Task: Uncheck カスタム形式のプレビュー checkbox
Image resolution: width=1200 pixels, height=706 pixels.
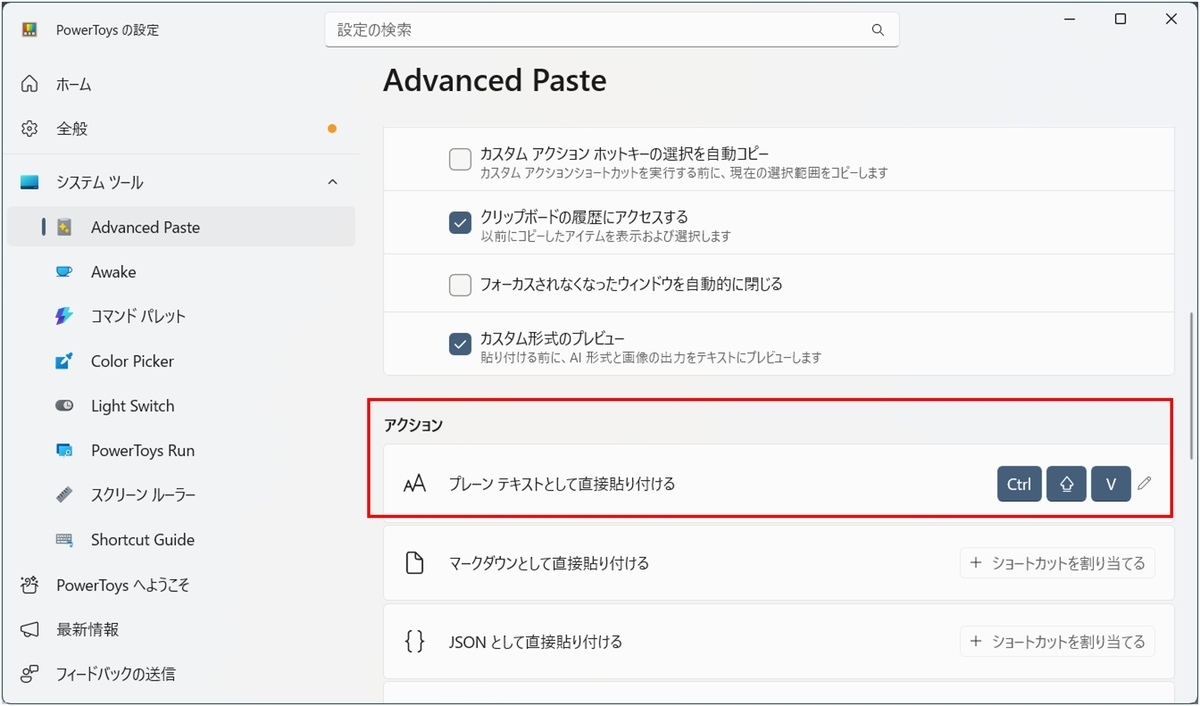Action: pos(460,344)
